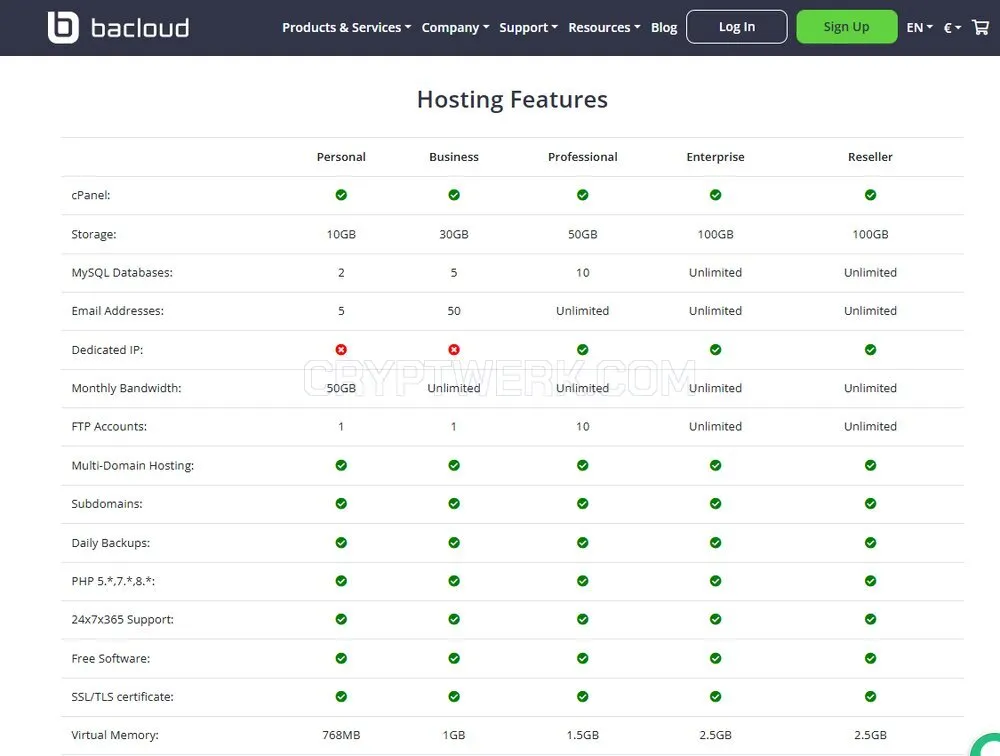Expand the Products & Services menu

346,27
